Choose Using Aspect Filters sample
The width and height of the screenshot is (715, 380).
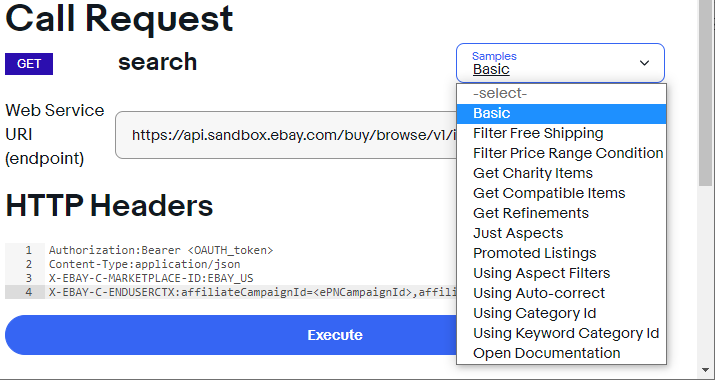[x=561, y=273]
